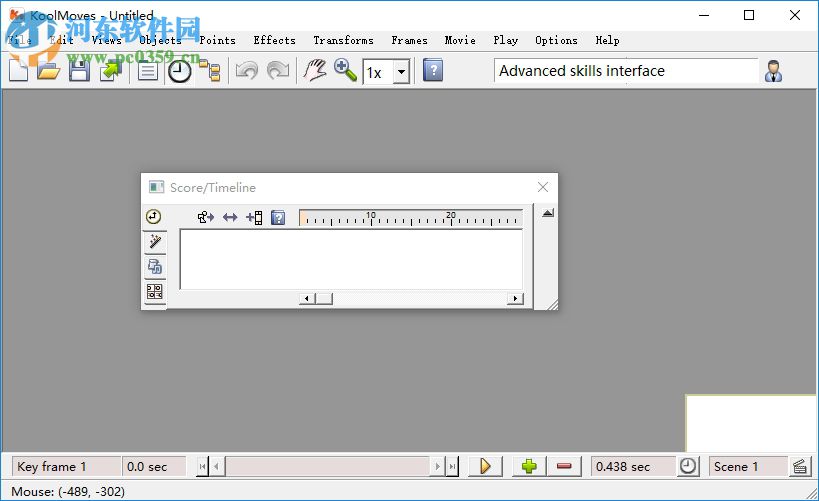Click the magic wand icon in Score panel
819x501 pixels.
155,241
